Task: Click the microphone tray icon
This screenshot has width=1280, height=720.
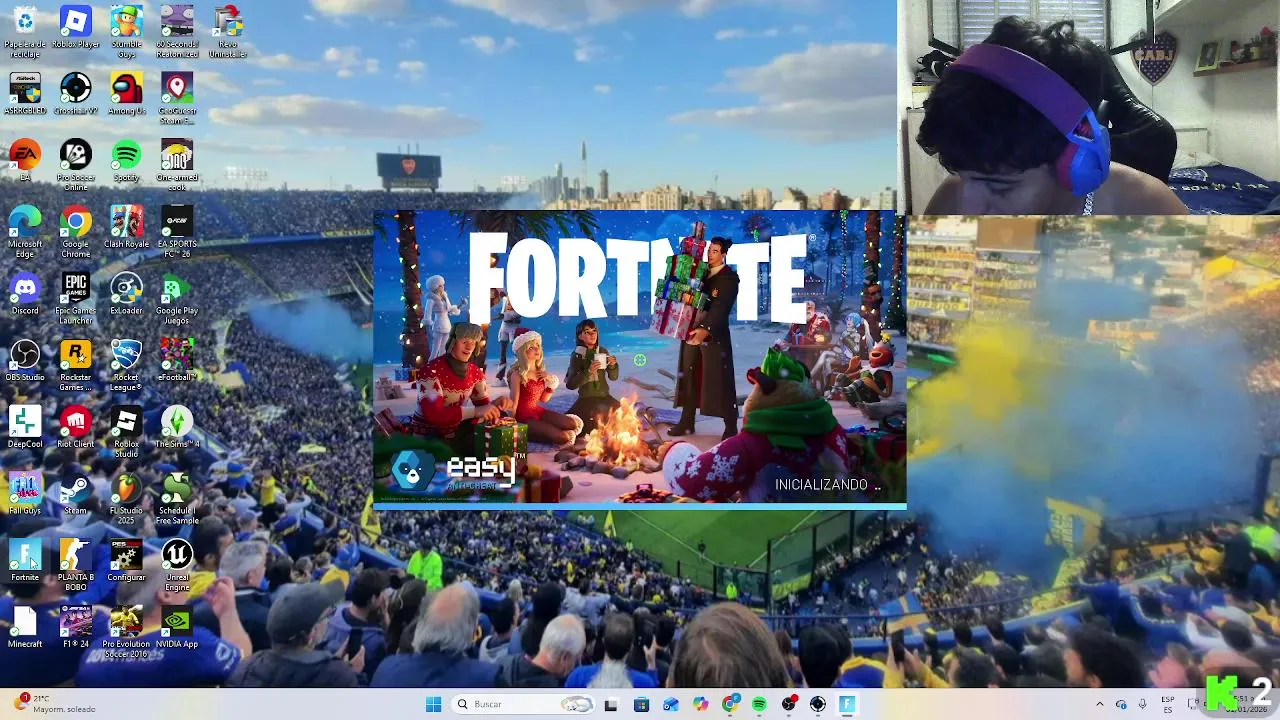Action: 1143,704
